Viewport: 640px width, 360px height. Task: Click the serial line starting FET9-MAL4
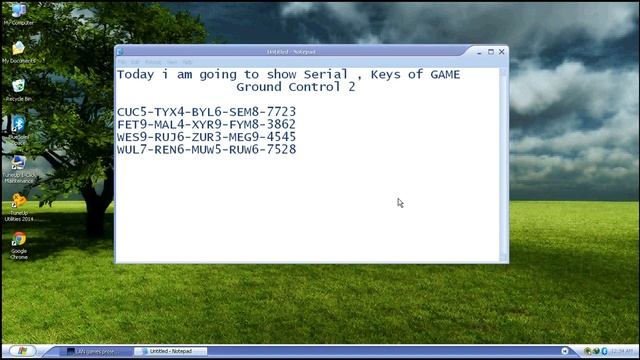tap(207, 124)
